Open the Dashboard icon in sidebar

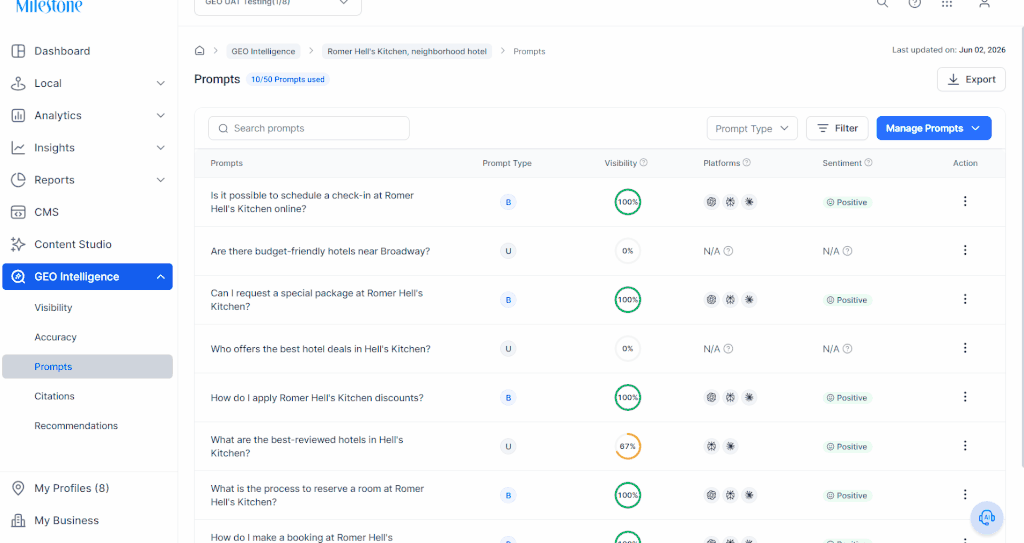click(x=18, y=51)
